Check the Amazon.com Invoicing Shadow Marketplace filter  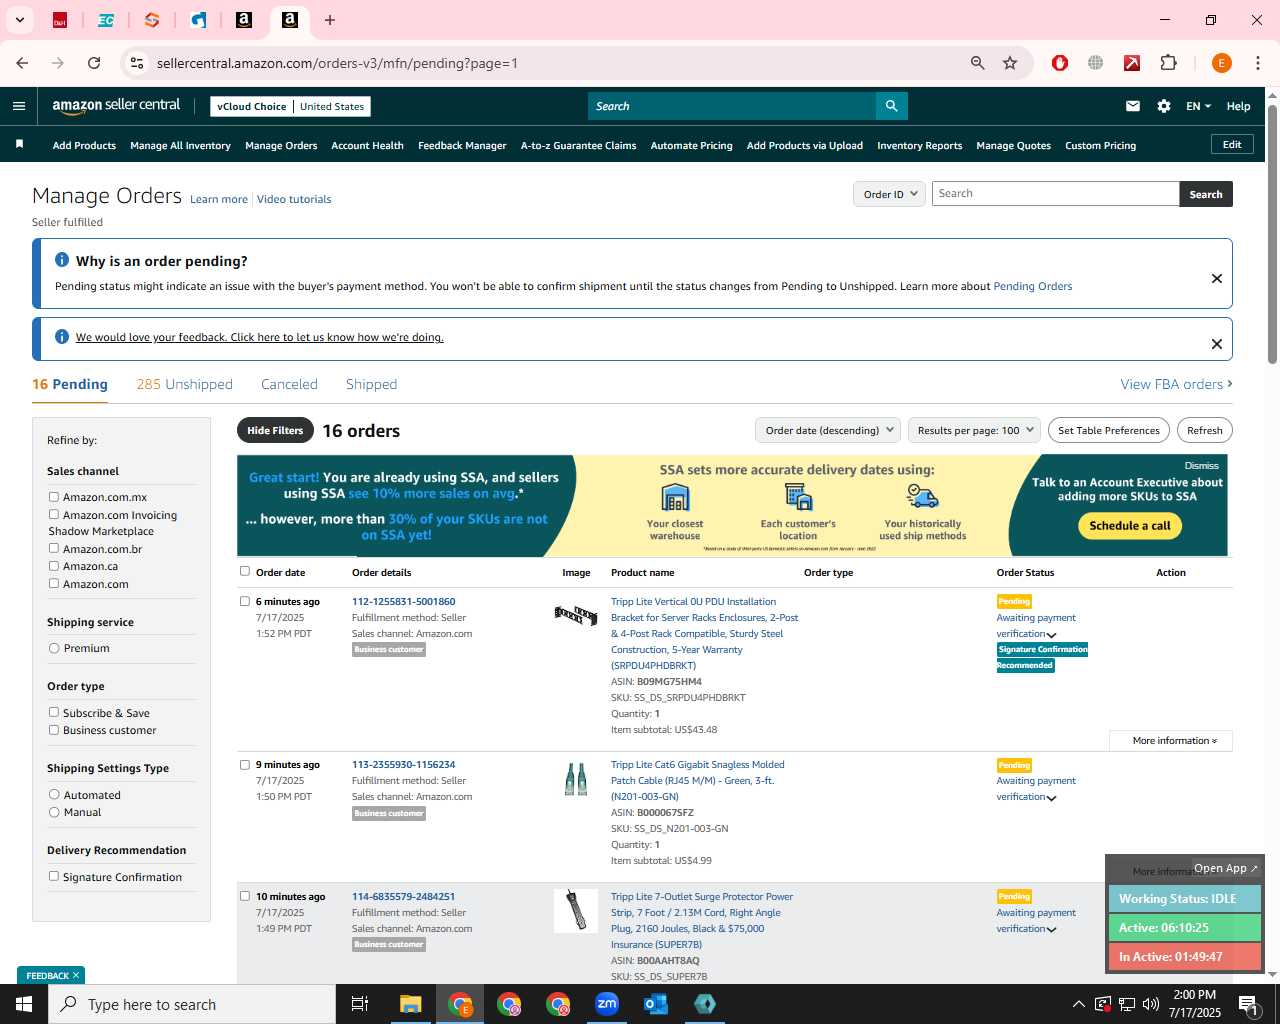click(54, 515)
